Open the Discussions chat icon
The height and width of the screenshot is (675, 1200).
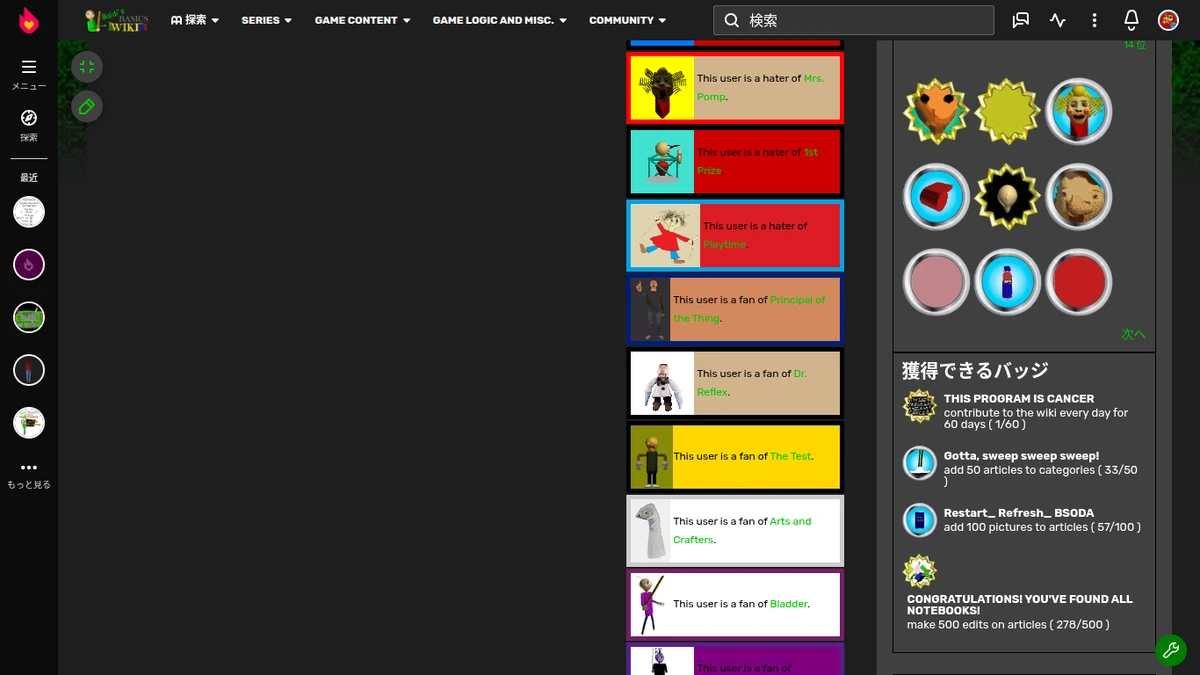point(1020,20)
